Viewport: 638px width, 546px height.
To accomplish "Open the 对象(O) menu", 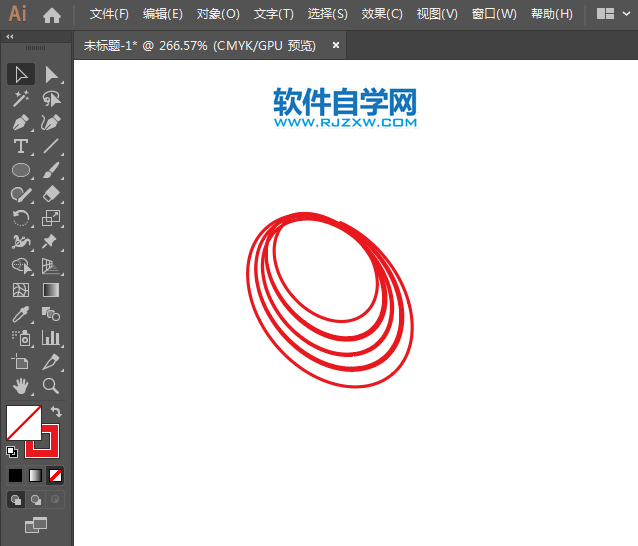I will coord(218,14).
